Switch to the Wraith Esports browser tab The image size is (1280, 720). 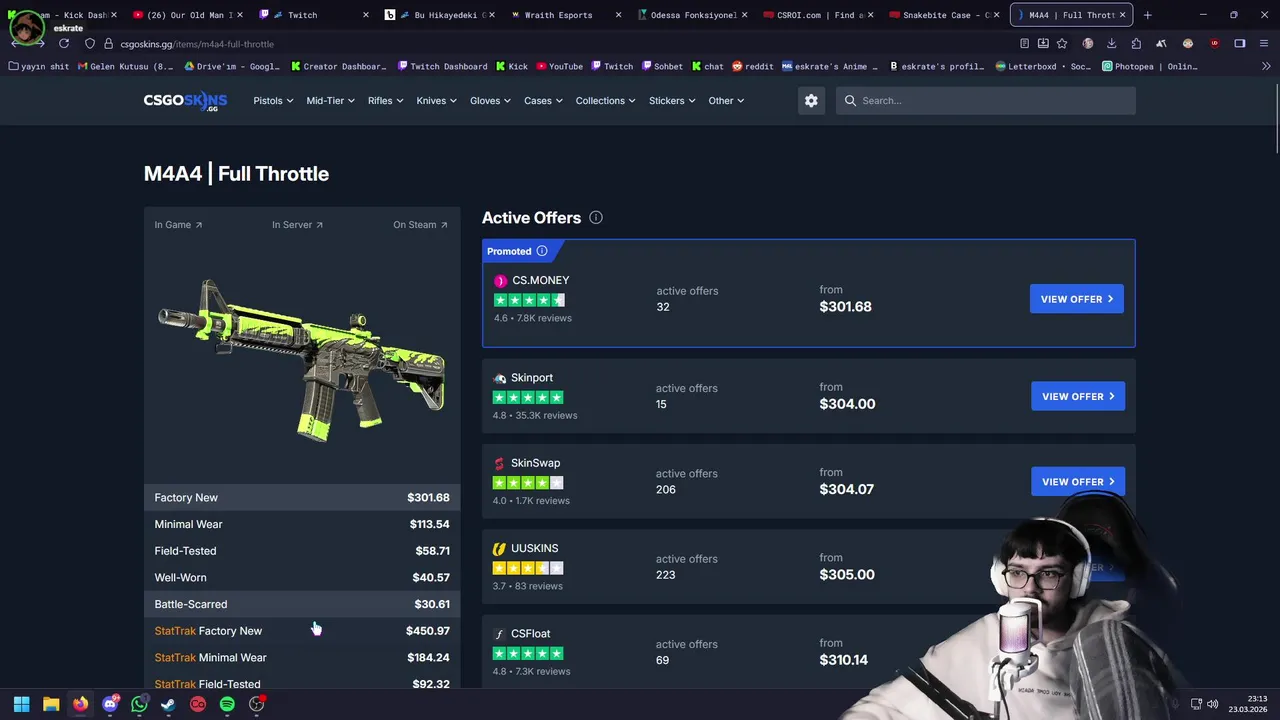pos(565,15)
